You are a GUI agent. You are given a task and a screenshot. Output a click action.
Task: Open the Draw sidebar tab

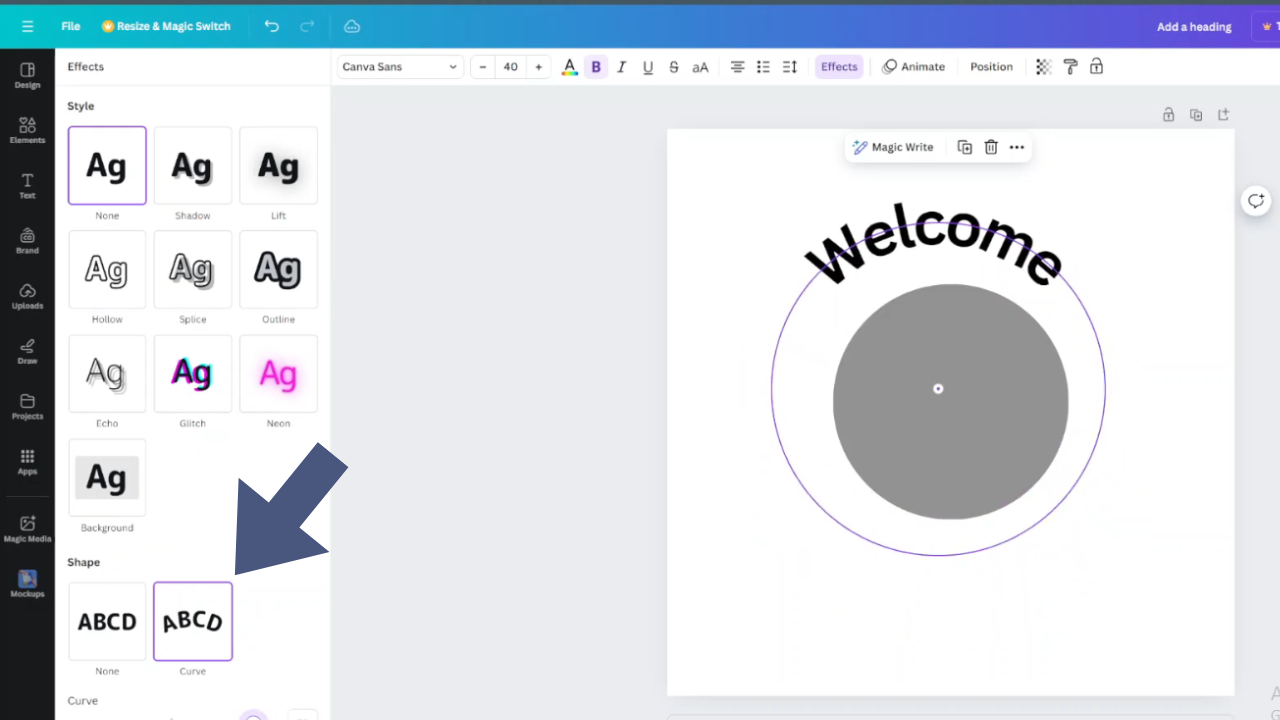pyautogui.click(x=27, y=351)
